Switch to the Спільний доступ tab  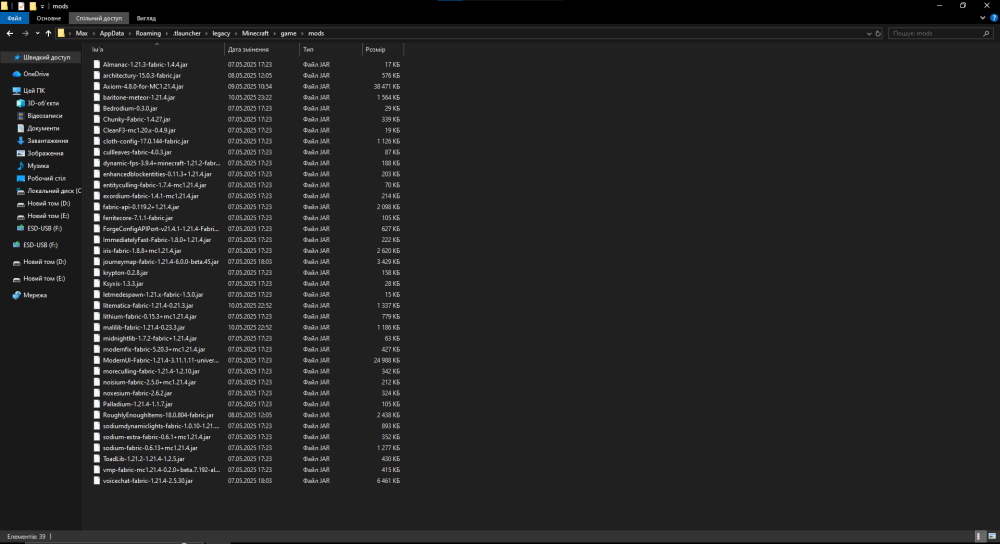coord(99,18)
